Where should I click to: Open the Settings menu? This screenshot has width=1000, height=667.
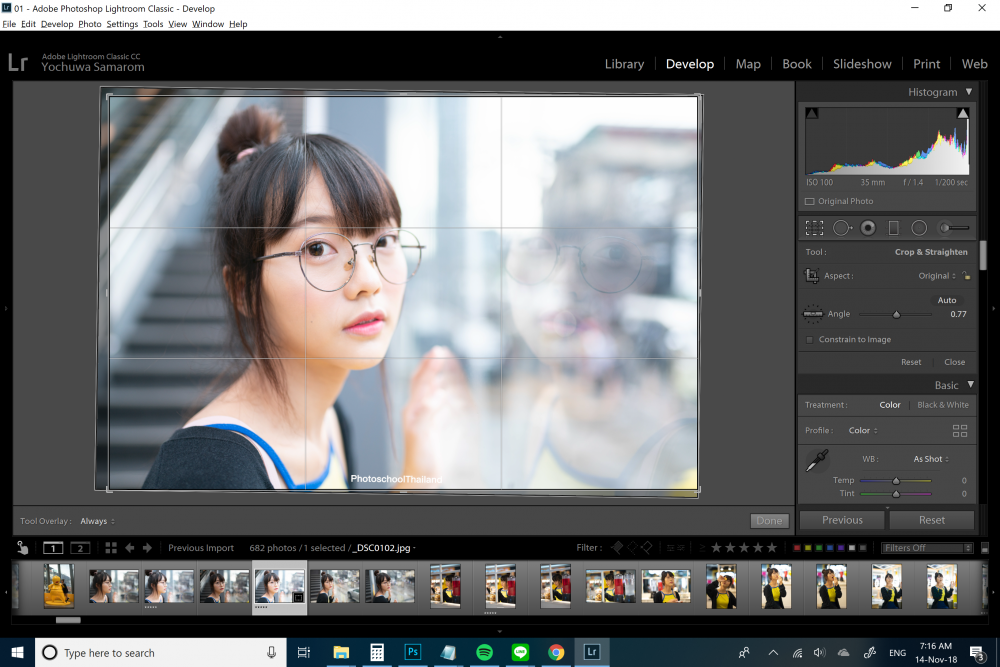point(122,24)
